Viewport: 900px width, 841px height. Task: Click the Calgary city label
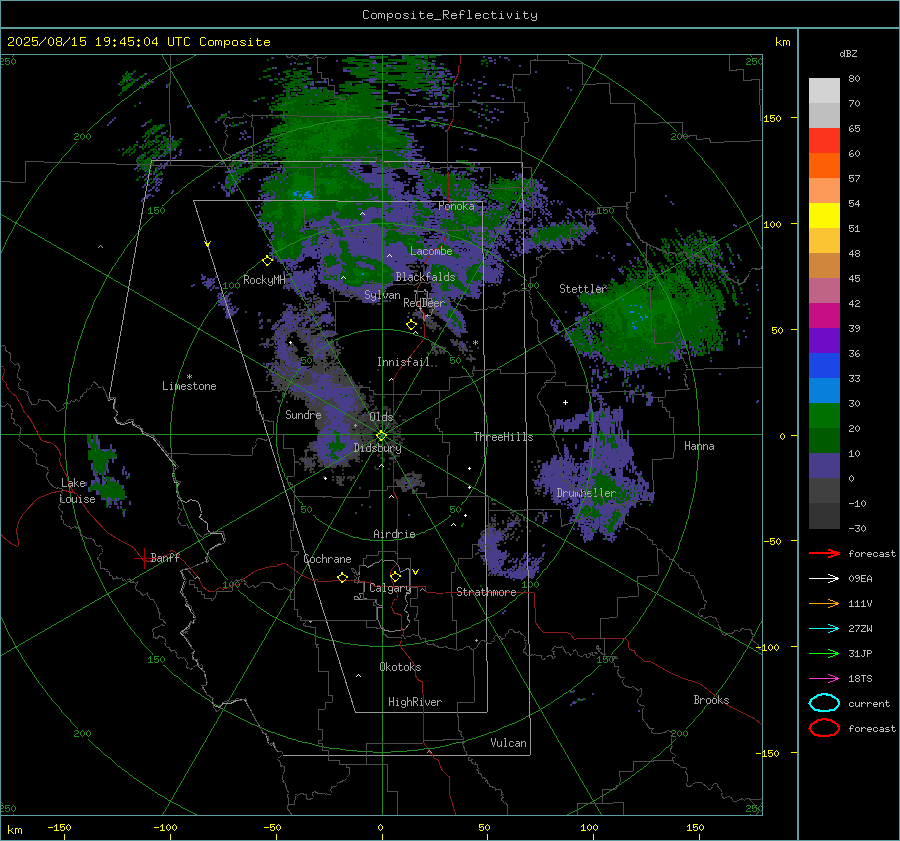tap(390, 588)
